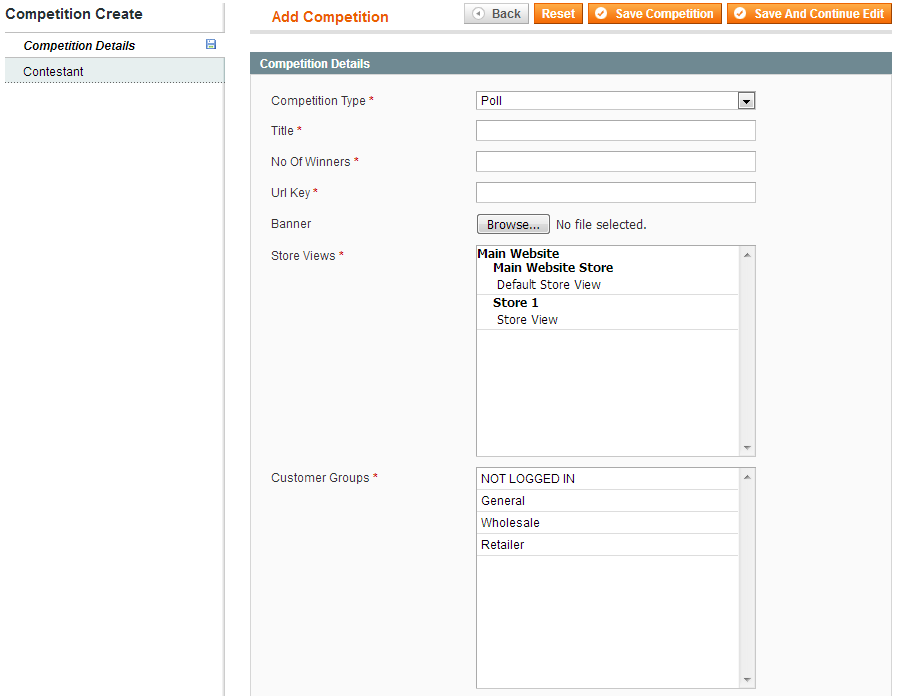This screenshot has height=696, width=899.
Task: Select NOT LOGGED IN customer group
Action: (528, 479)
